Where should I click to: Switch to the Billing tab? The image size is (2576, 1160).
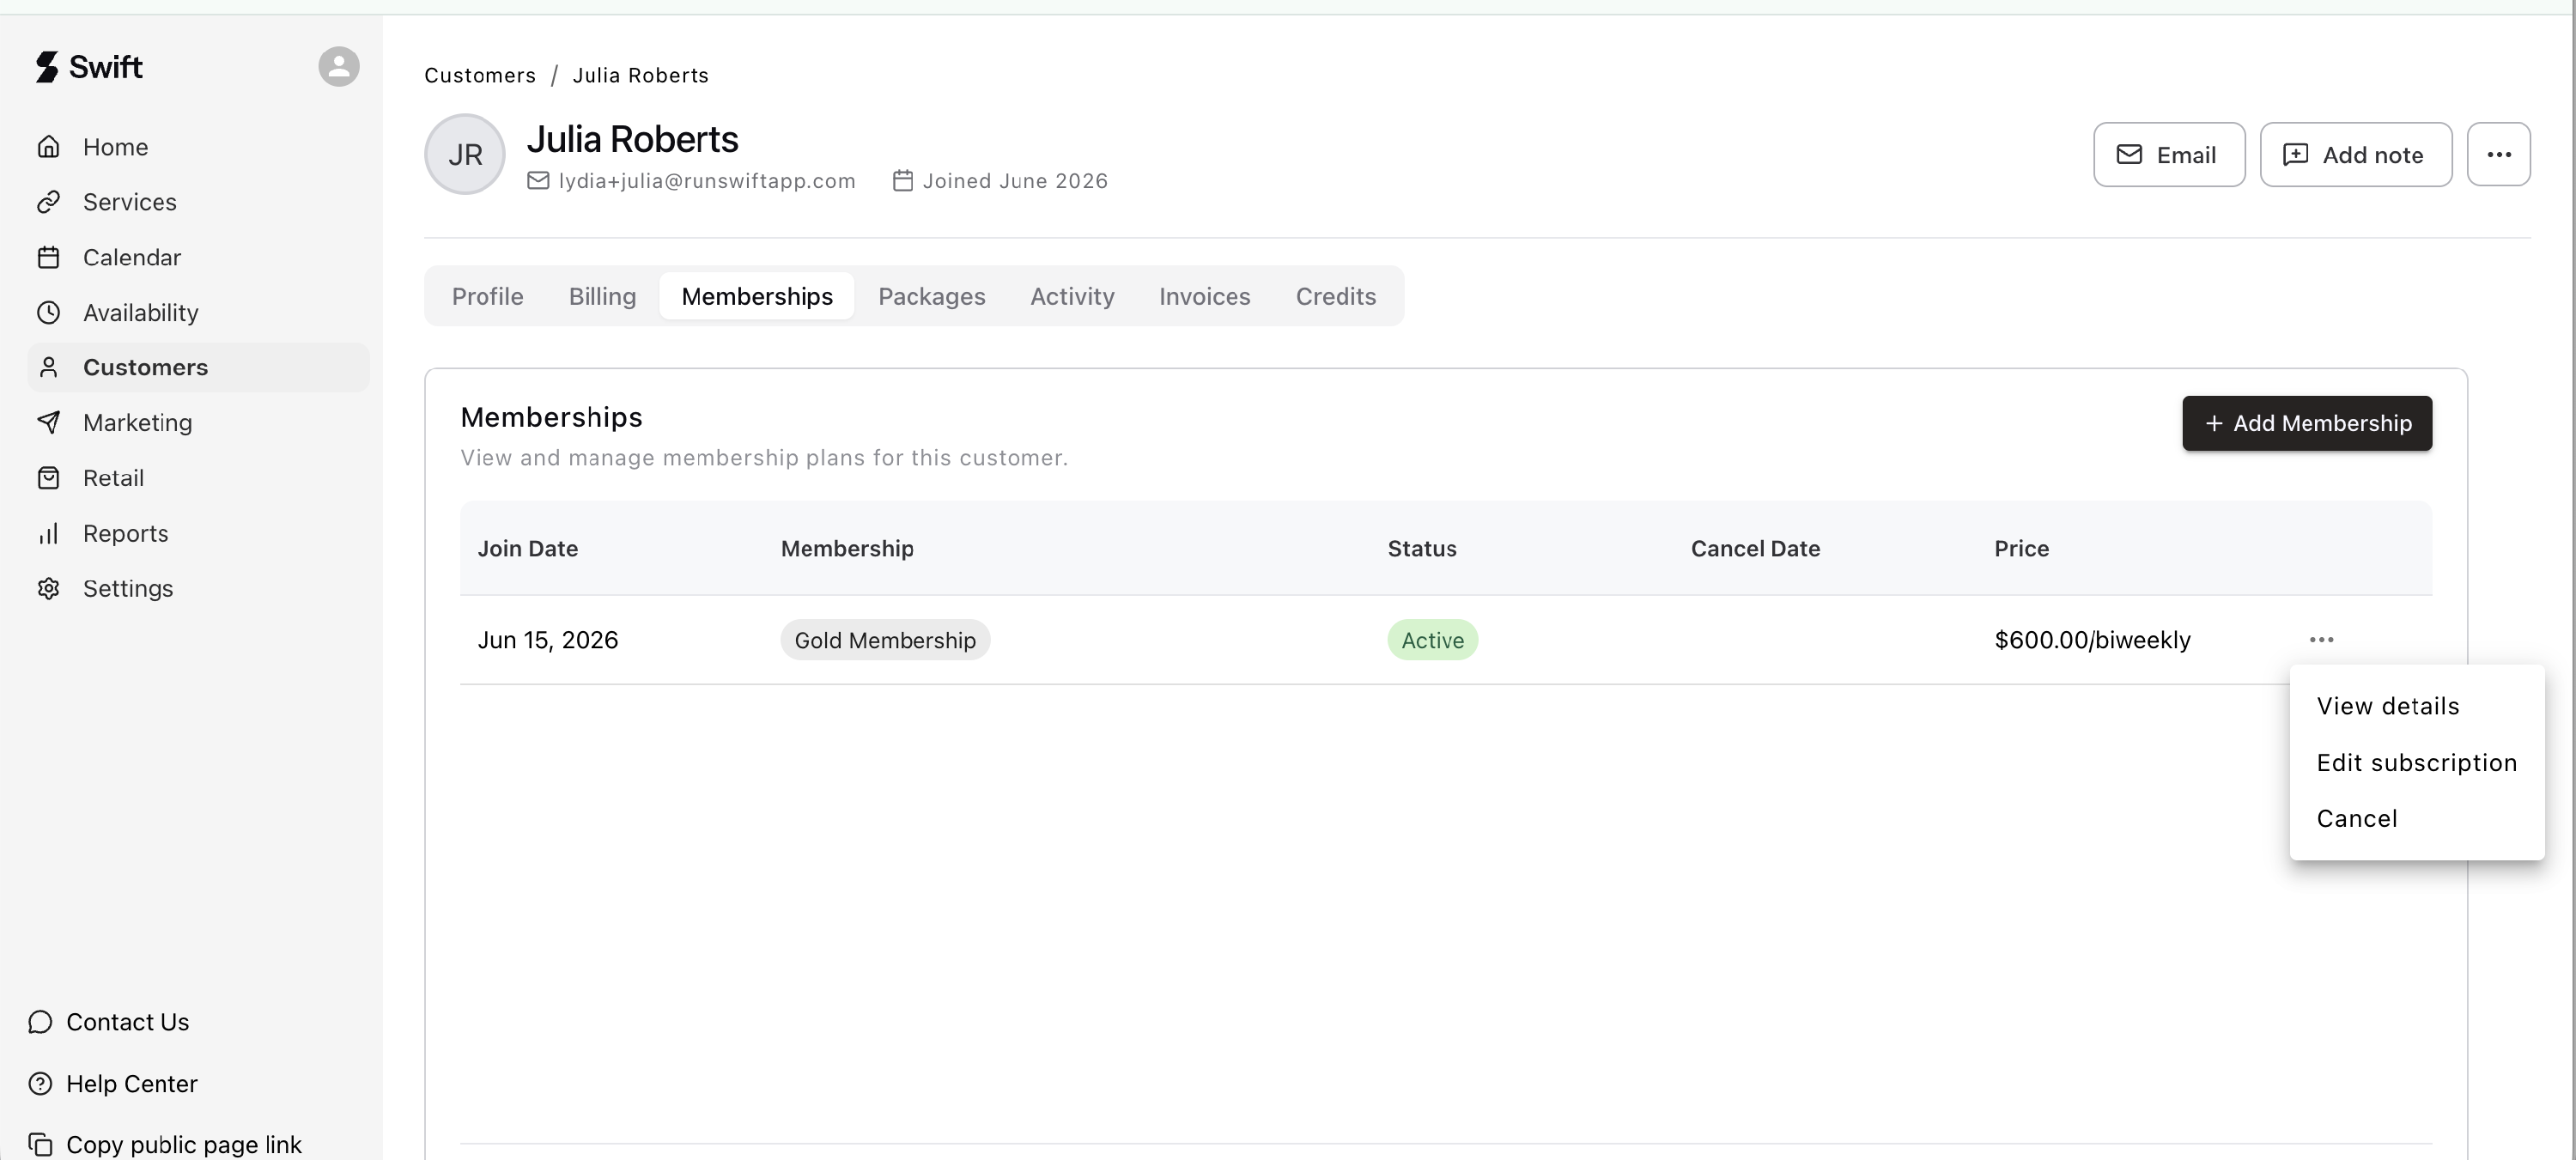(602, 296)
